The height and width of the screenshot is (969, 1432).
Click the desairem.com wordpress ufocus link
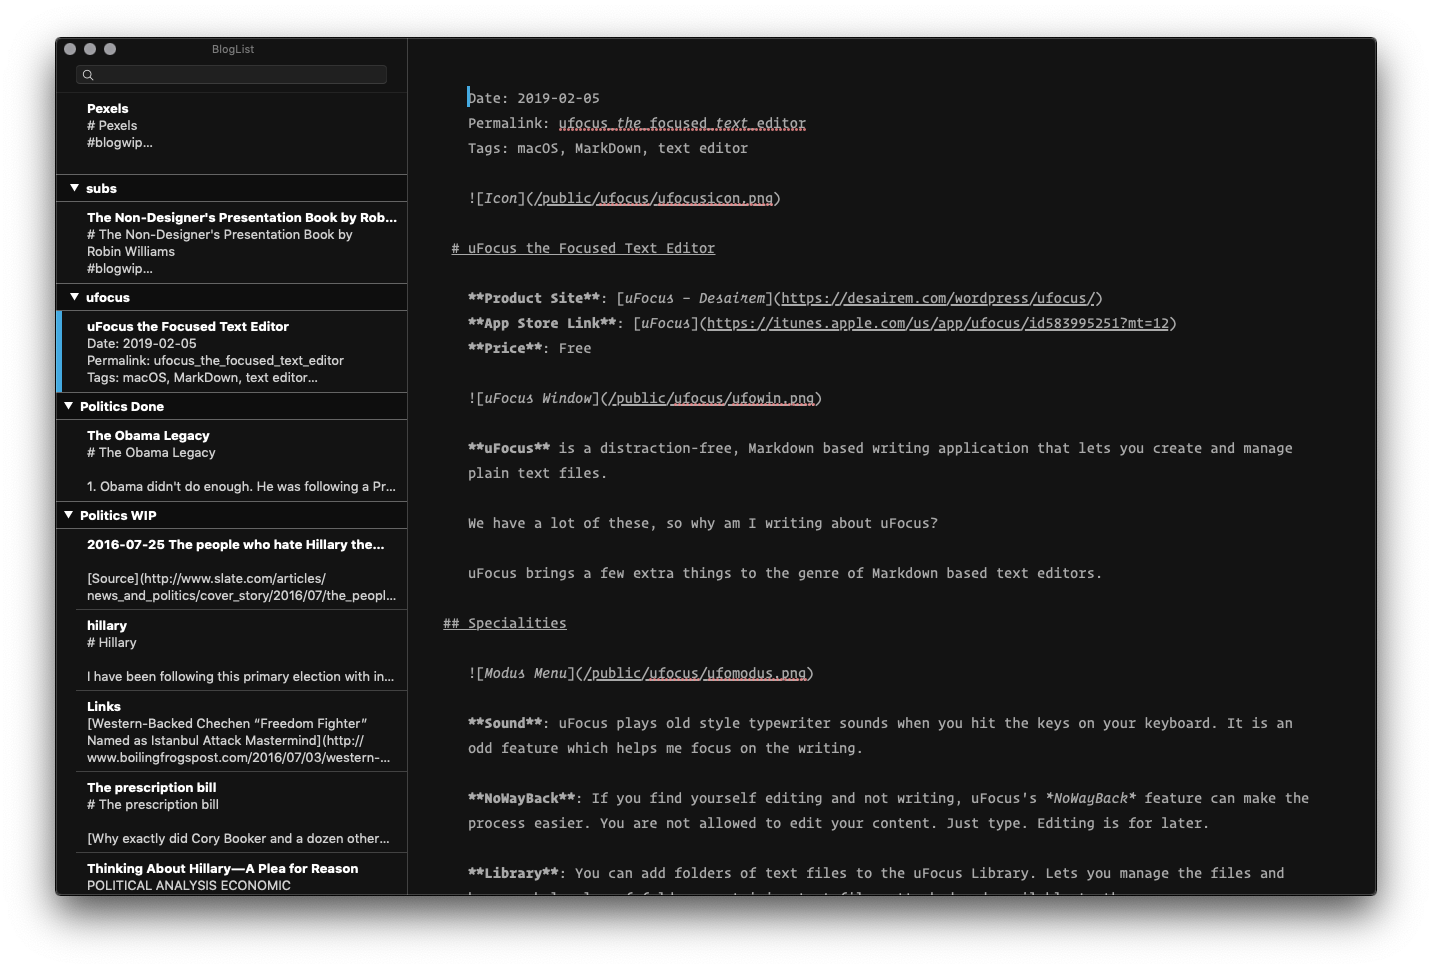click(938, 298)
